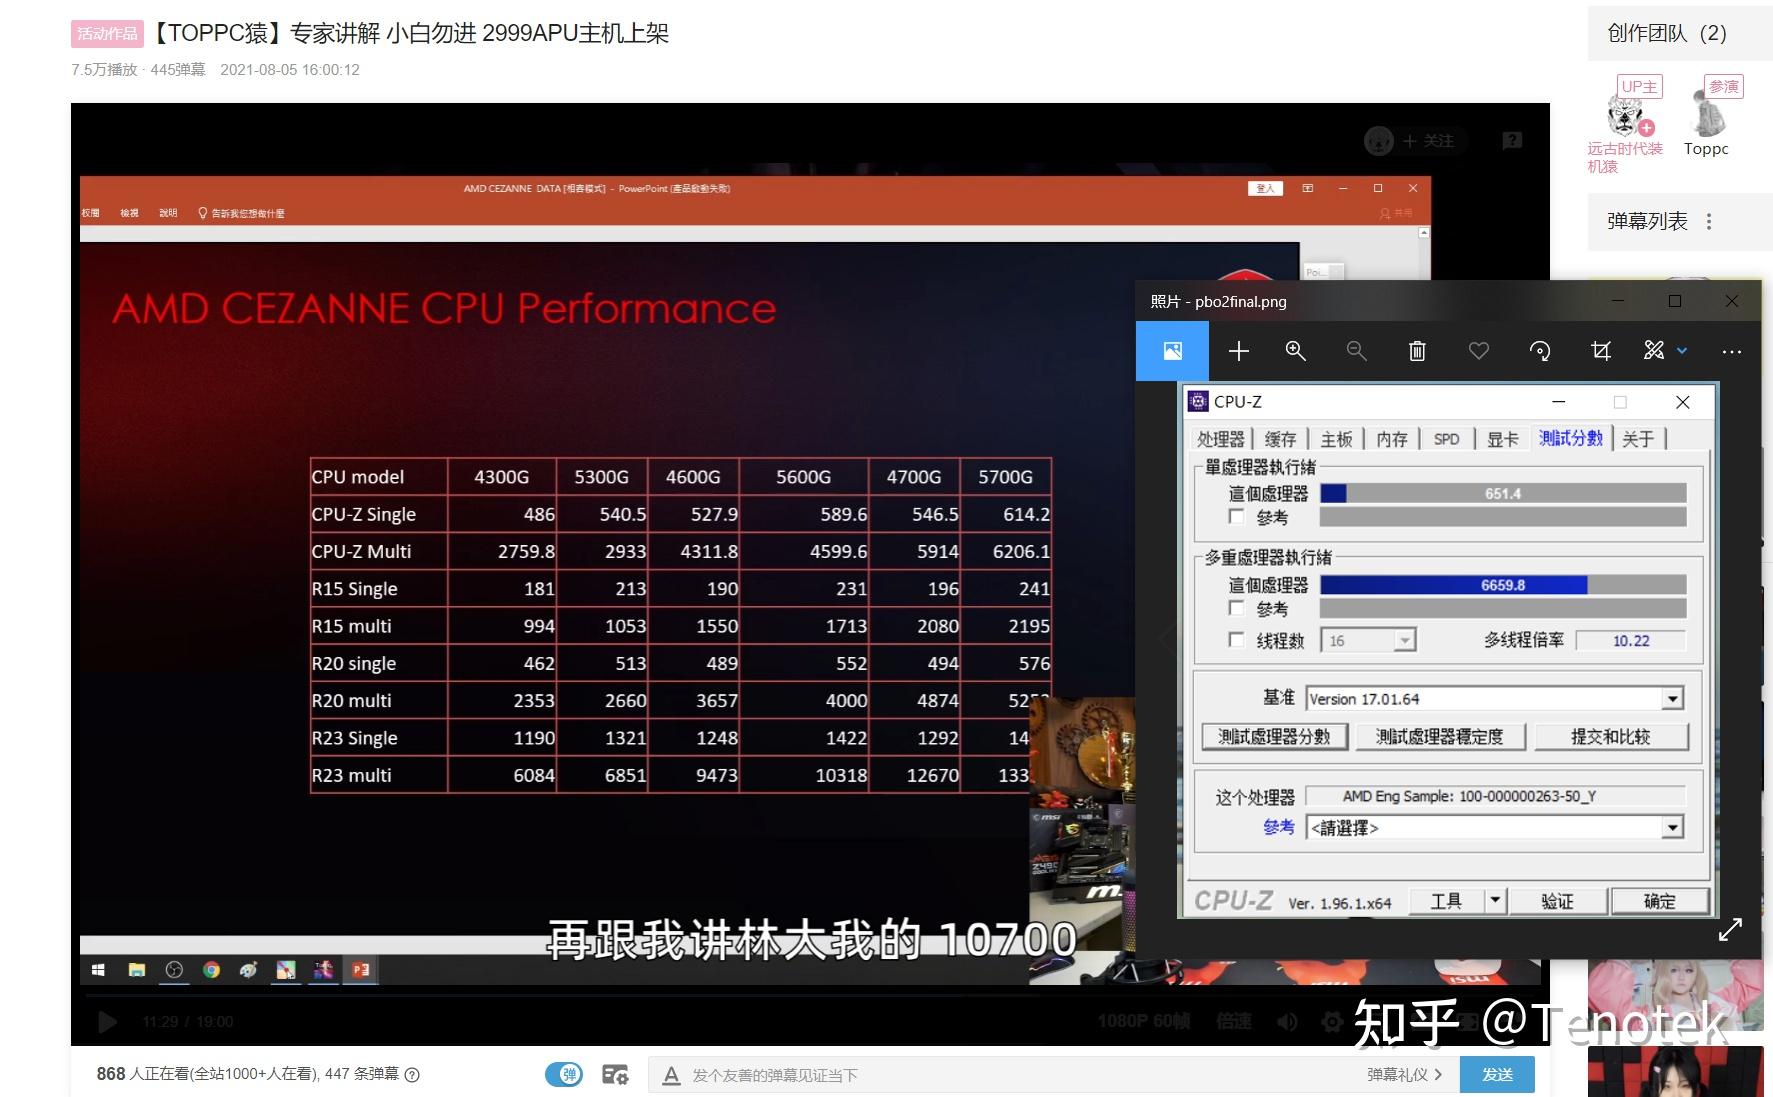Open the 倍速 playback speed menu
The width and height of the screenshot is (1773, 1097).
[x=1234, y=1021]
